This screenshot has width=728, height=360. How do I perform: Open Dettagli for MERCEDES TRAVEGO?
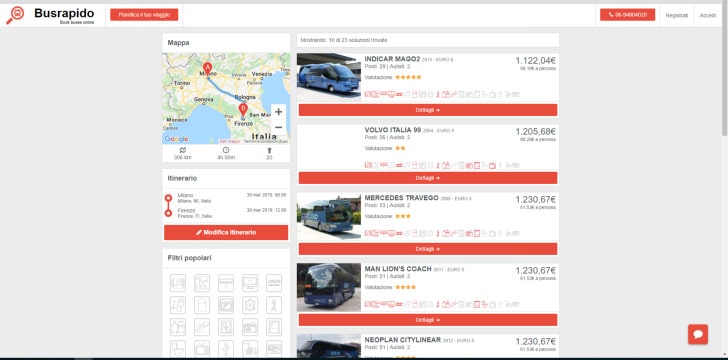(428, 249)
